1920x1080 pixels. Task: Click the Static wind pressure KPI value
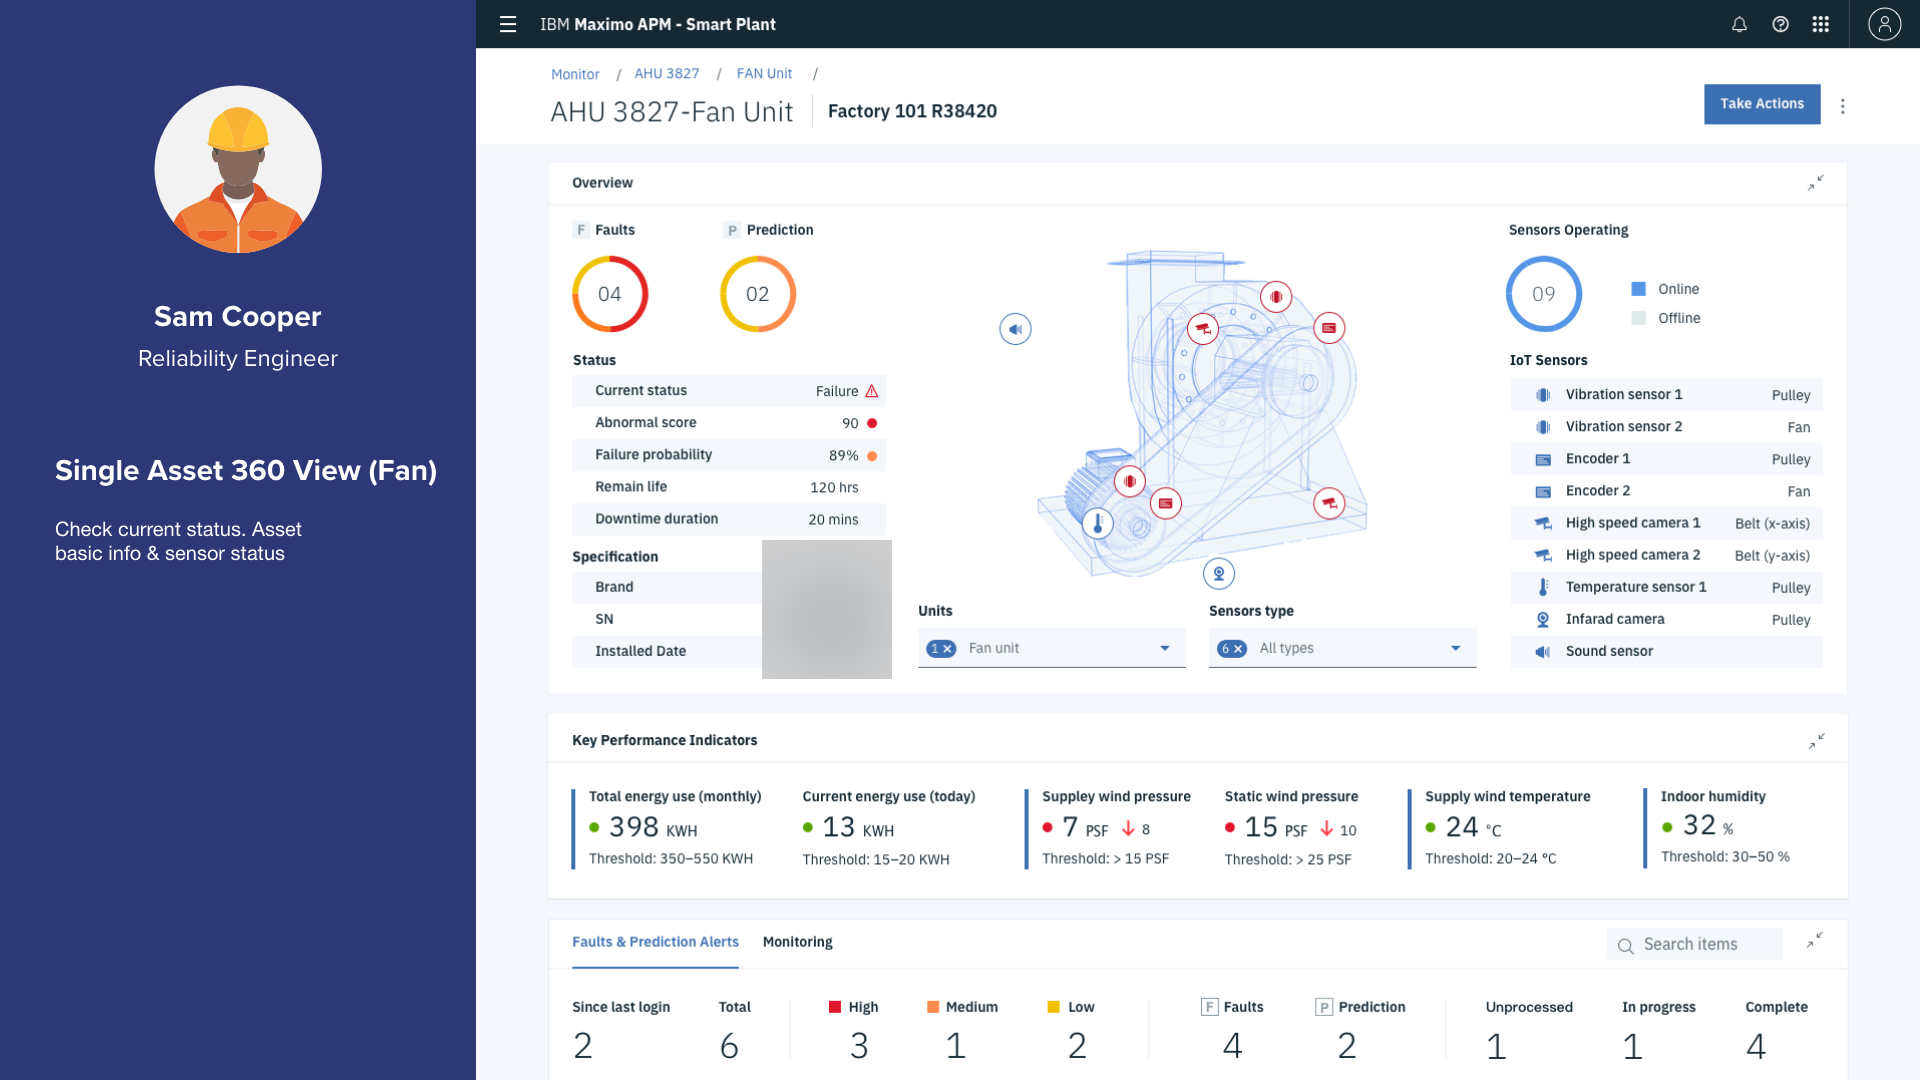click(1261, 827)
